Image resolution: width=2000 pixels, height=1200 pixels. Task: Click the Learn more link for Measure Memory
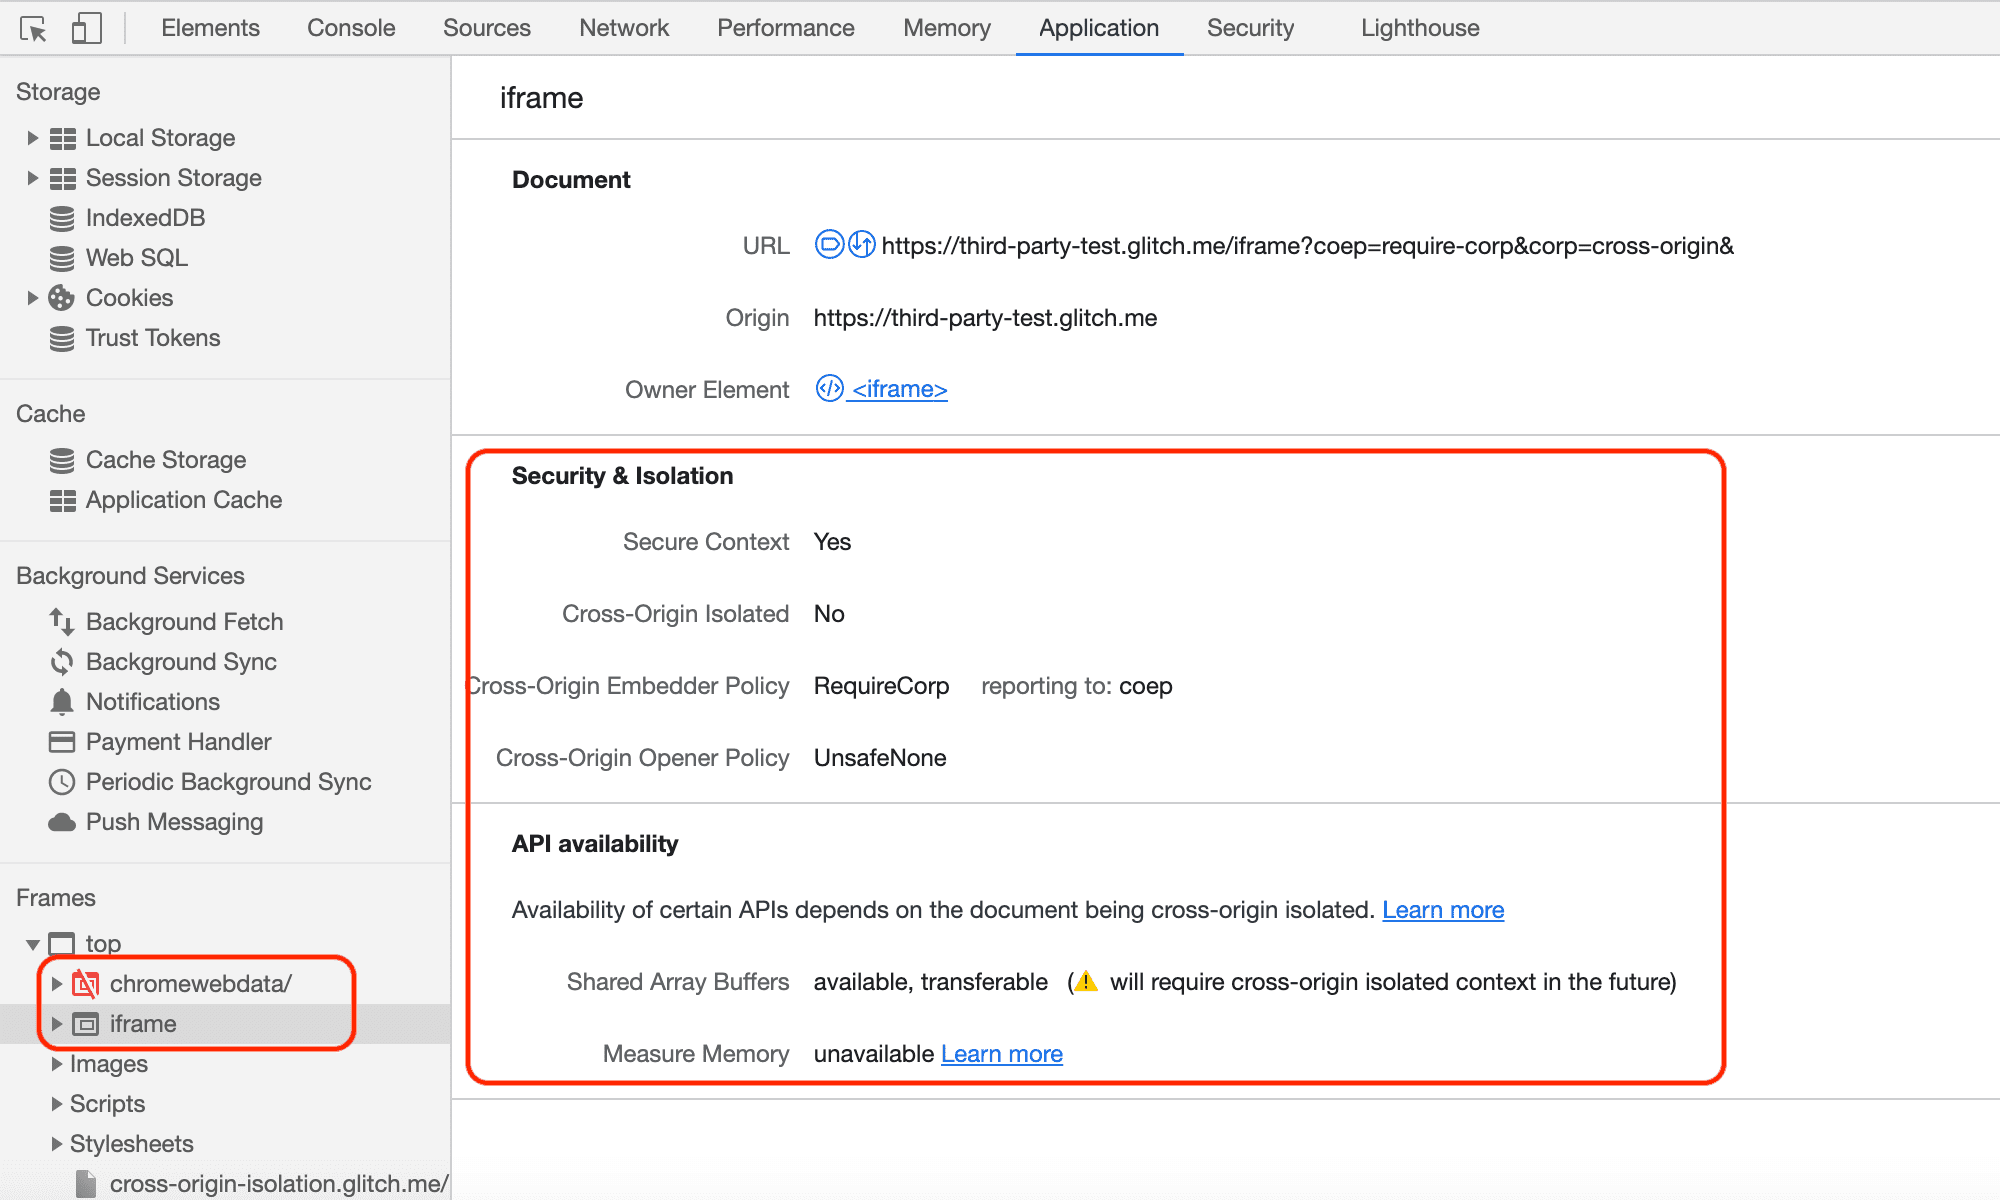[x=1000, y=1054]
